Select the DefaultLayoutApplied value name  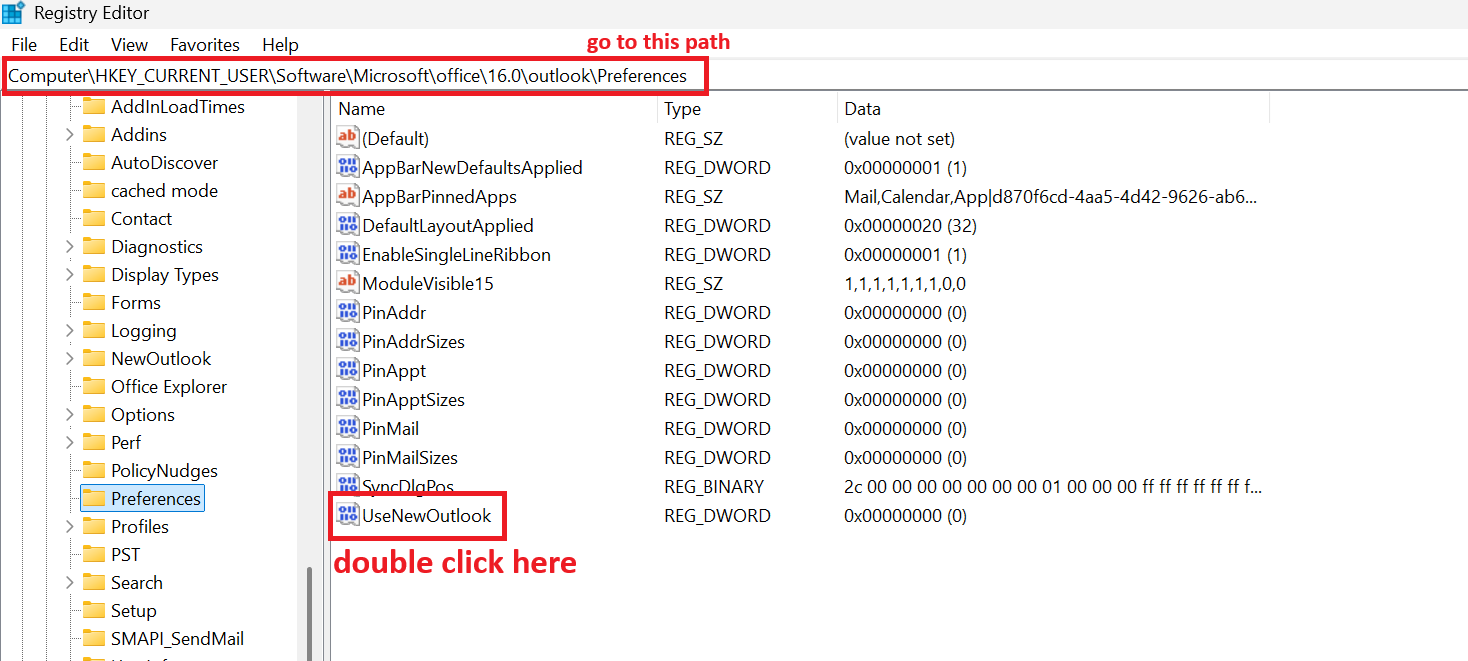[x=448, y=226]
